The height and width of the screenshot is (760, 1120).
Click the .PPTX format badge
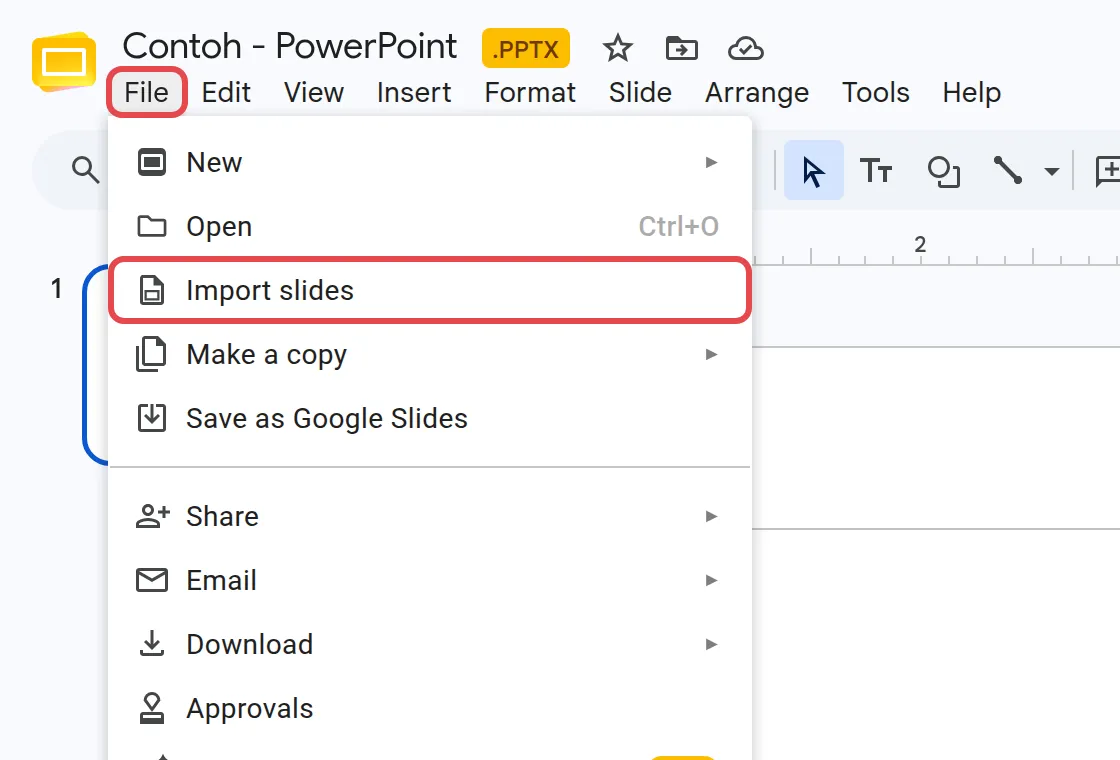(526, 49)
